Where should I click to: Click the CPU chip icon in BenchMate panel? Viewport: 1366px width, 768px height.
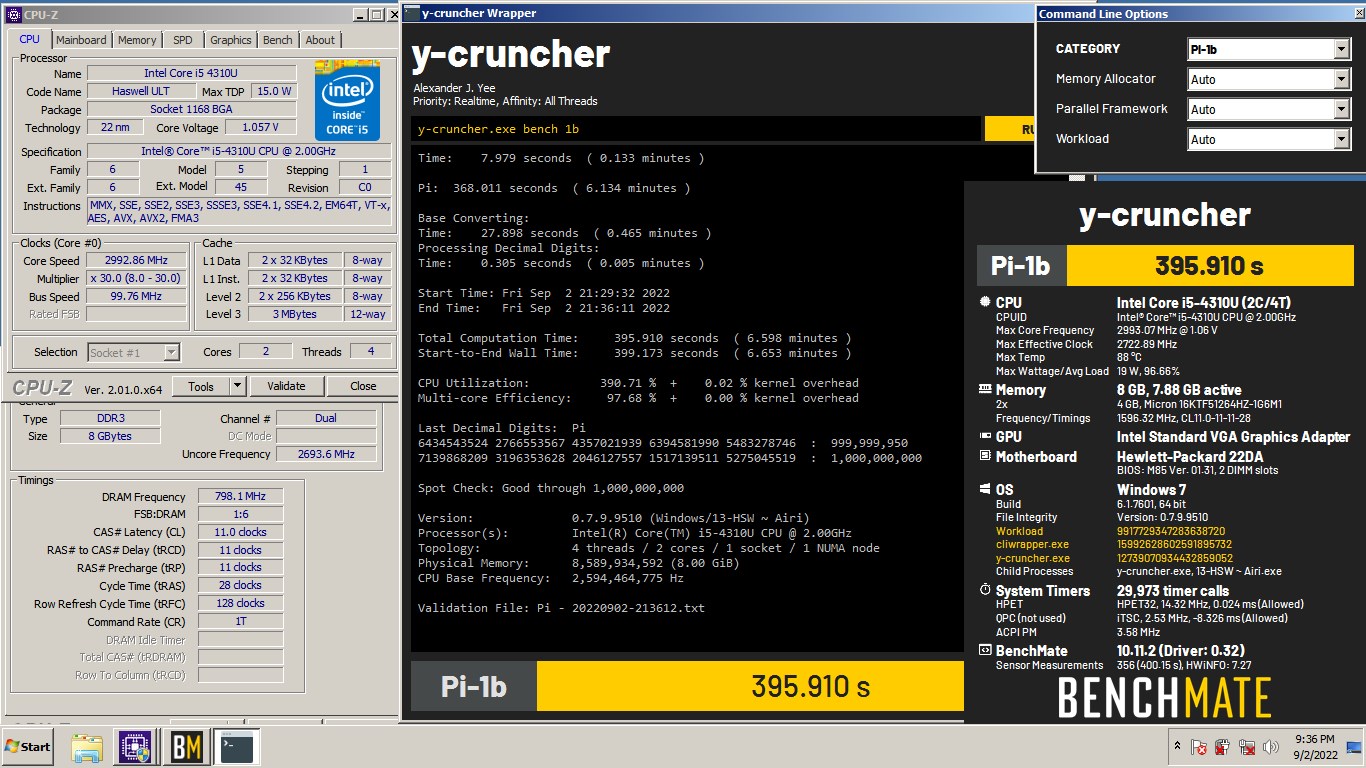click(x=984, y=302)
